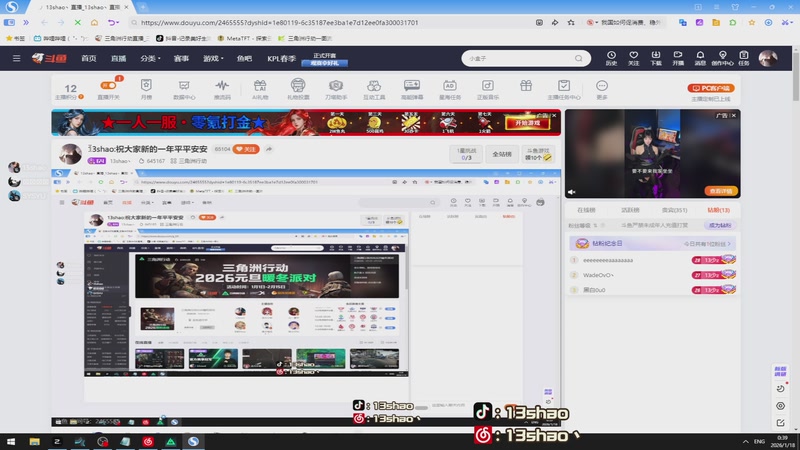Click 查看详情 on video ad
This screenshot has height=450, width=800.
tap(721, 191)
